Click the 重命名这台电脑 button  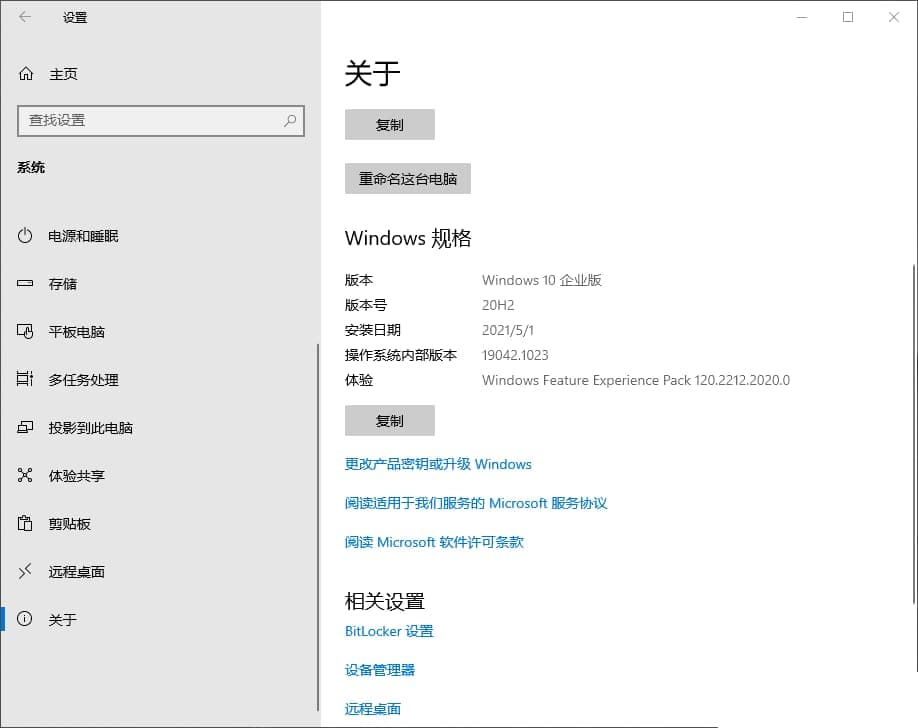point(407,179)
